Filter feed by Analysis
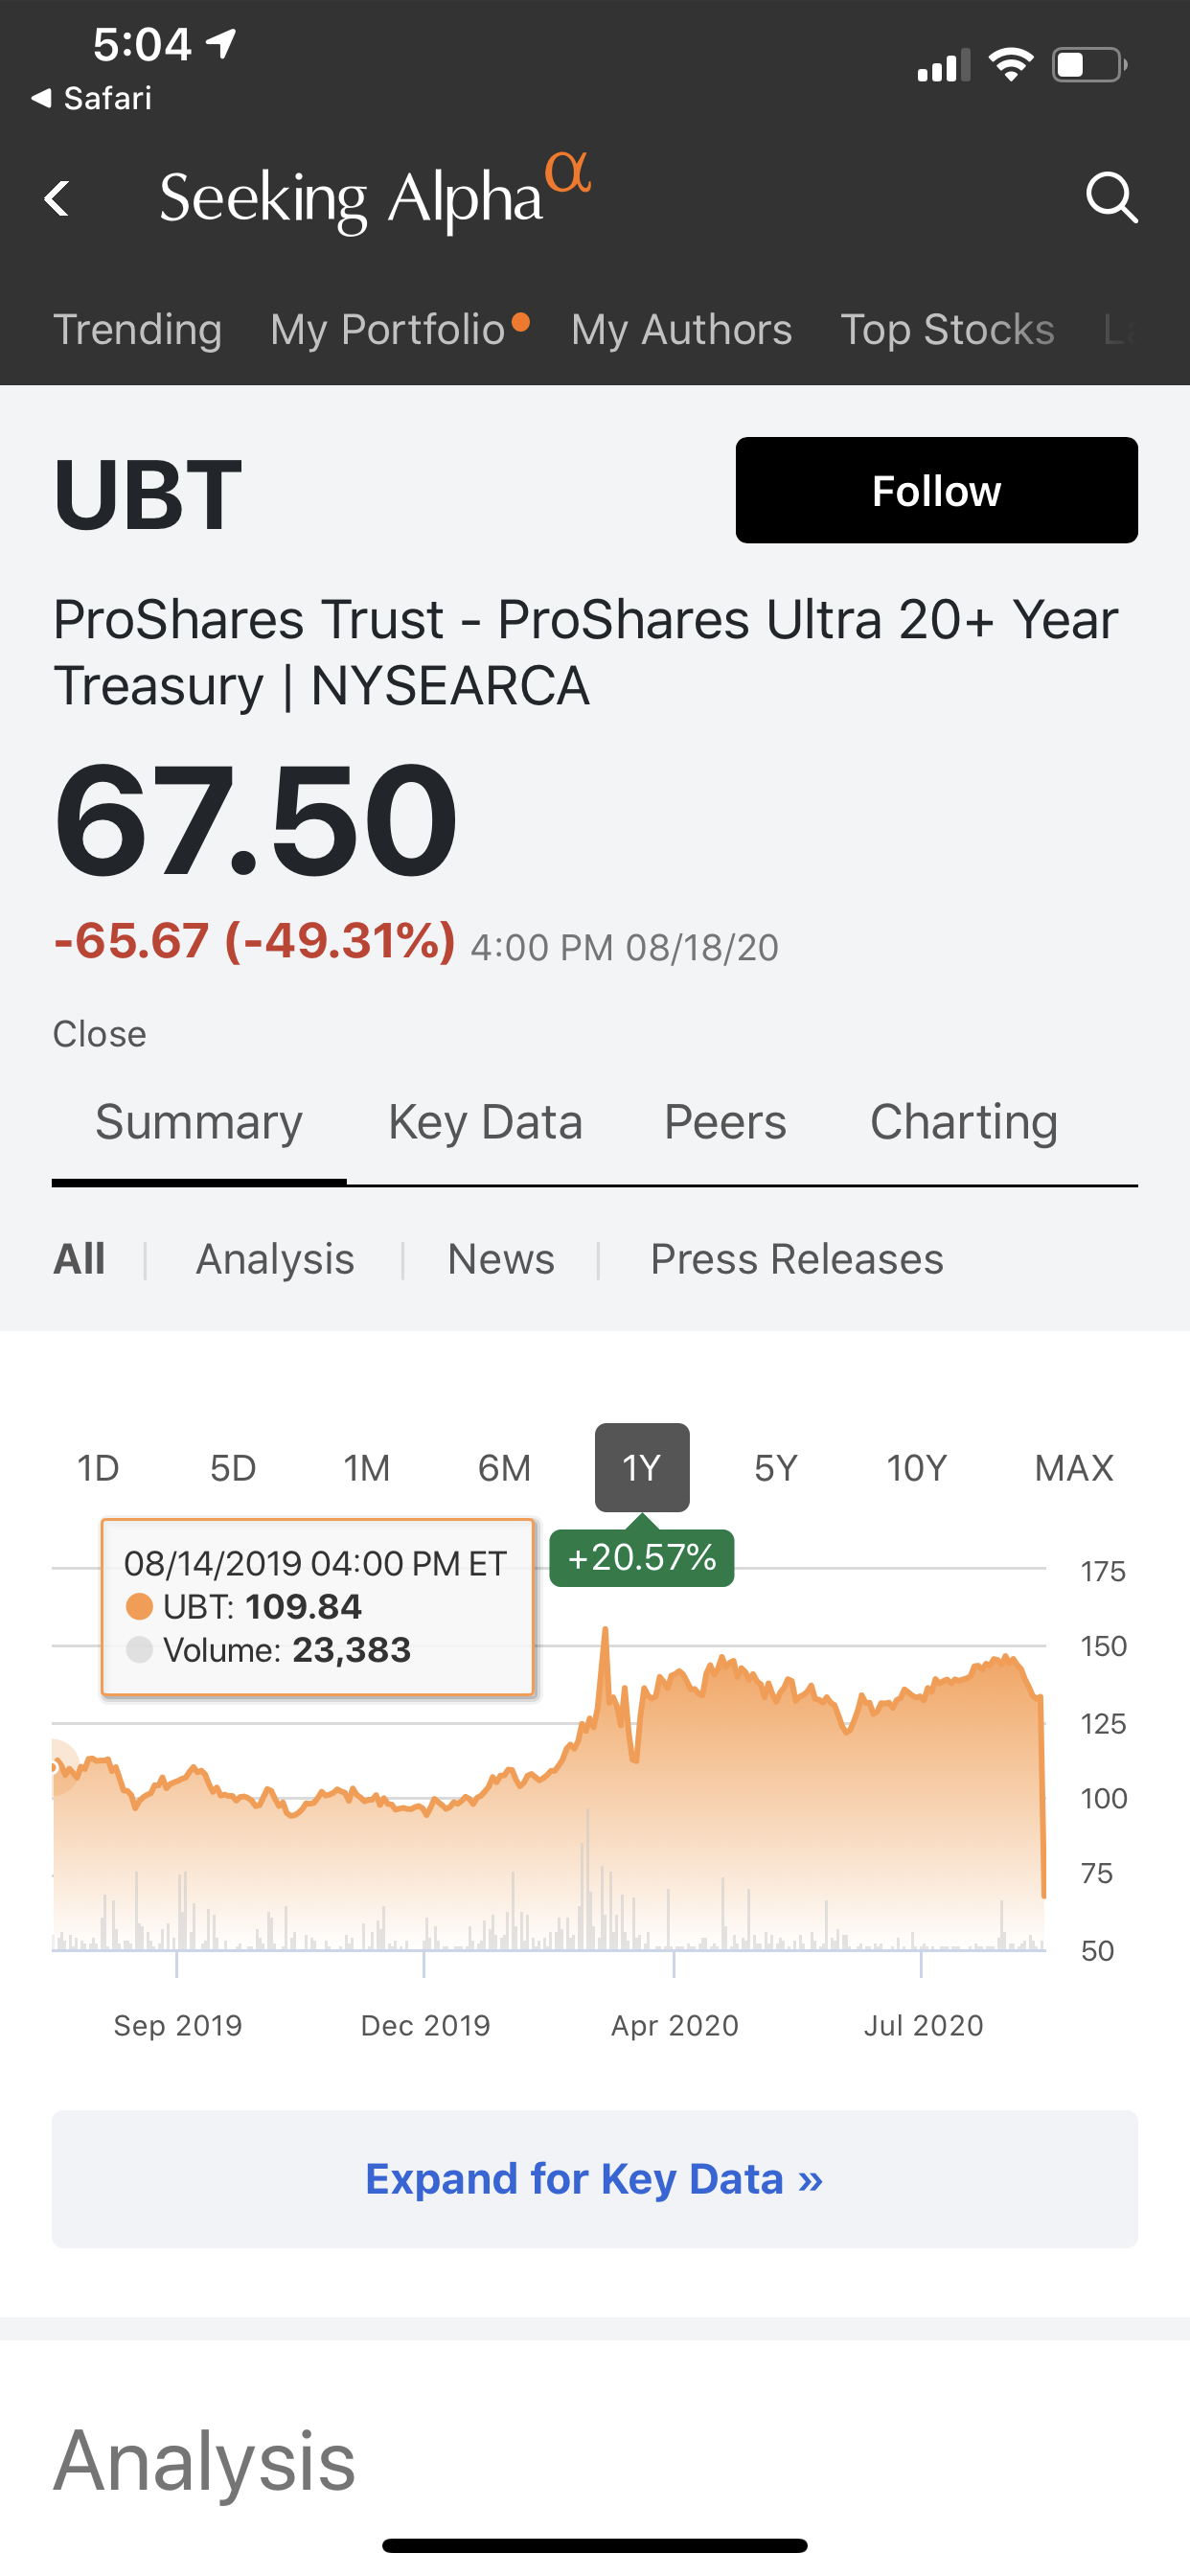This screenshot has height=2576, width=1190. (275, 1258)
